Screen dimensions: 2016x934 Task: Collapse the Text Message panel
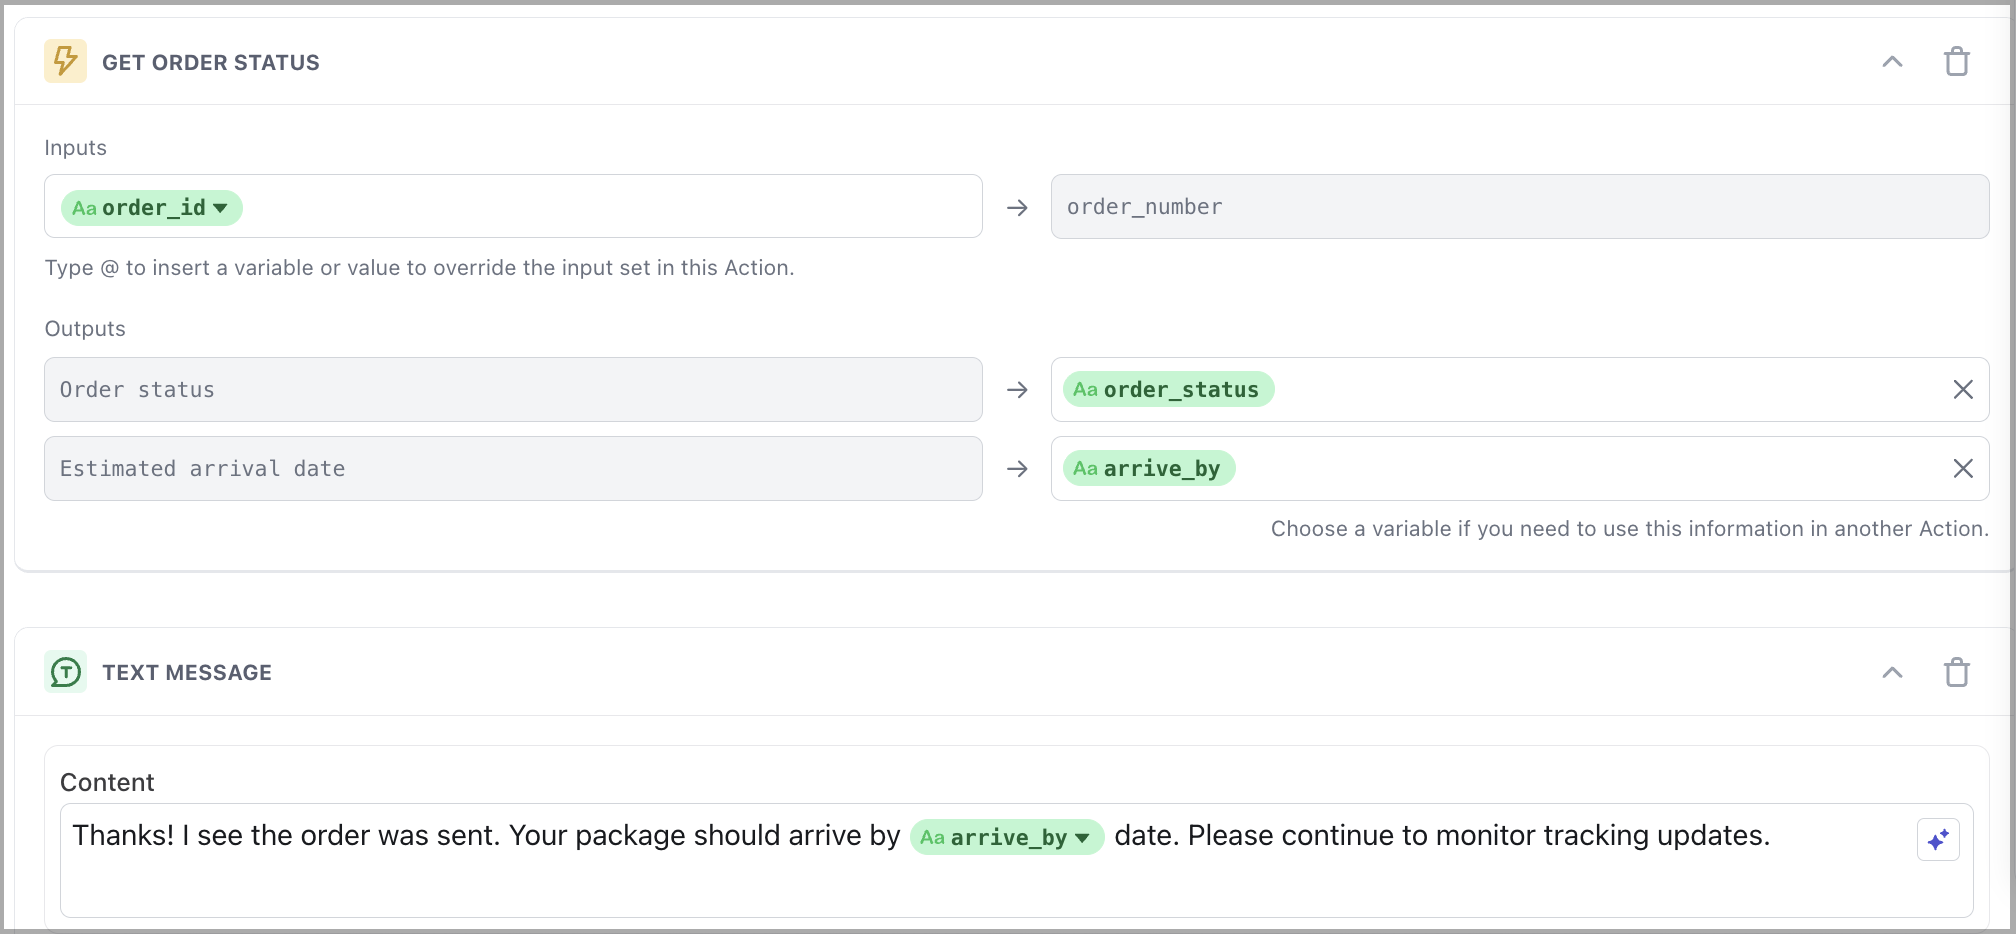click(1892, 672)
